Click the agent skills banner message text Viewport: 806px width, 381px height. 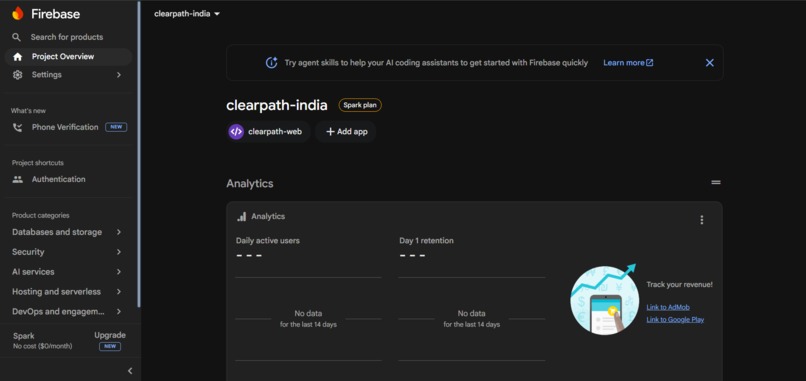click(436, 63)
